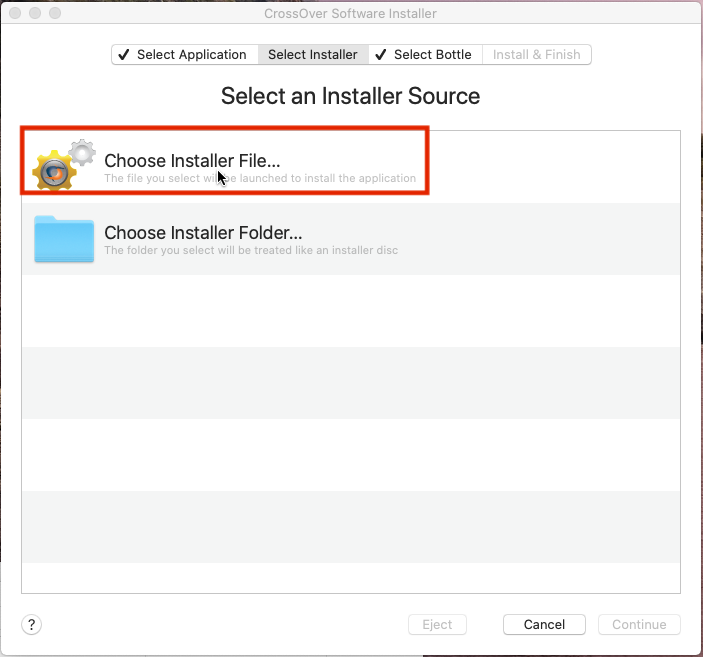Click 'The folder you select' description text

251,250
